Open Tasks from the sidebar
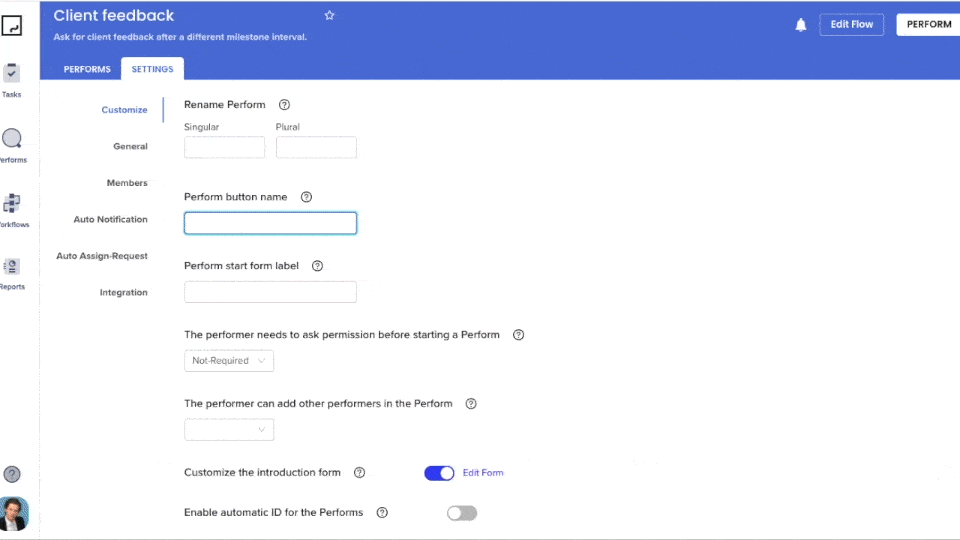This screenshot has height=540, width=960. pos(11,80)
